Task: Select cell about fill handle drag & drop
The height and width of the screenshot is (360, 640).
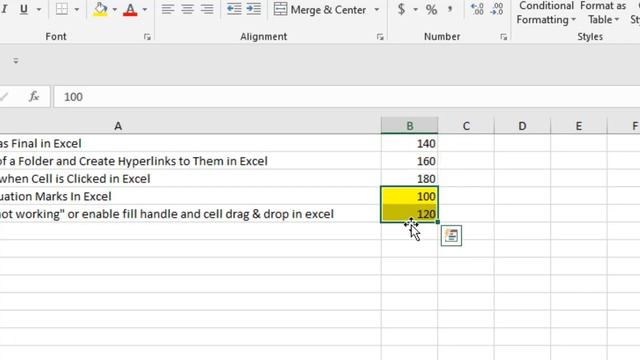Action: pos(190,213)
